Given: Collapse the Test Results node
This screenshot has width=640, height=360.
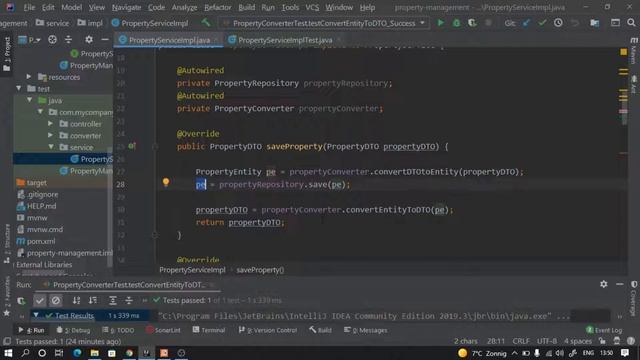Looking at the screenshot, I should coord(36,316).
